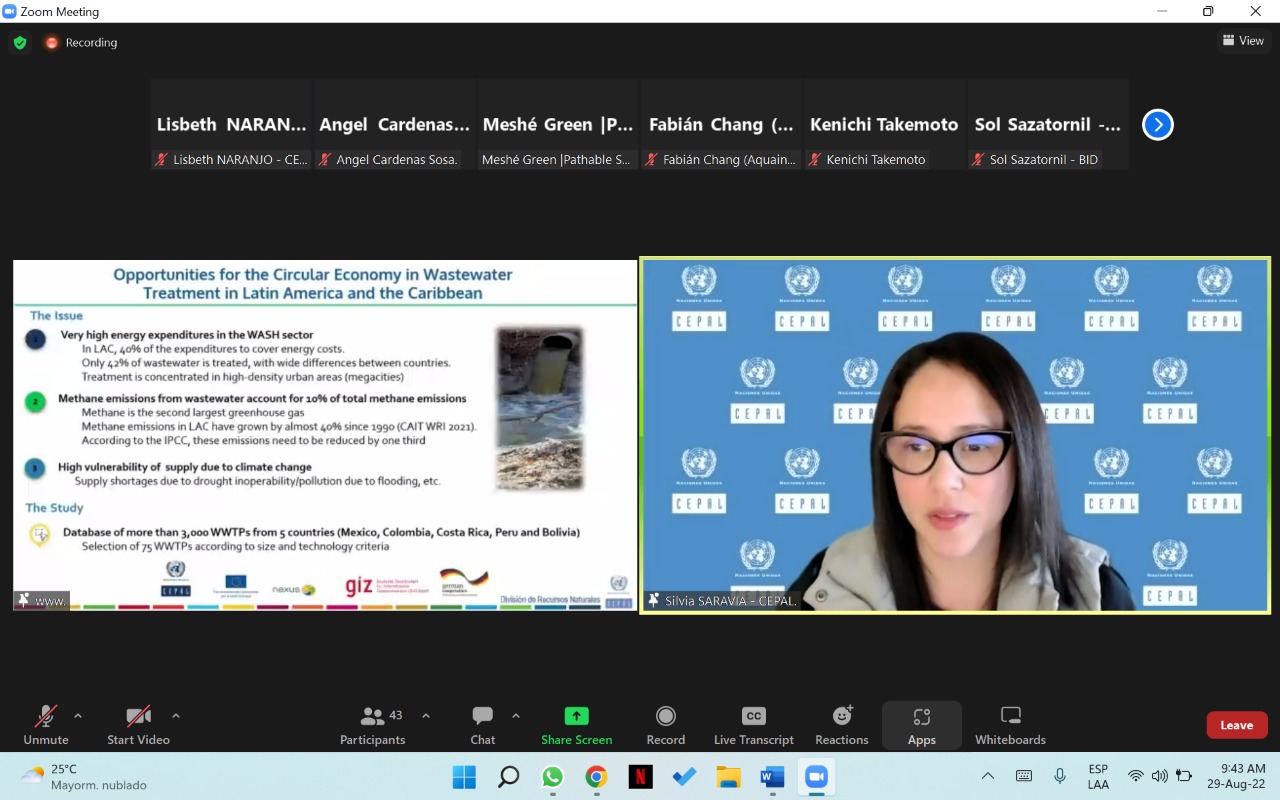Viewport: 1280px width, 800px height.
Task: Expand the Chat options caret
Action: tap(516, 716)
